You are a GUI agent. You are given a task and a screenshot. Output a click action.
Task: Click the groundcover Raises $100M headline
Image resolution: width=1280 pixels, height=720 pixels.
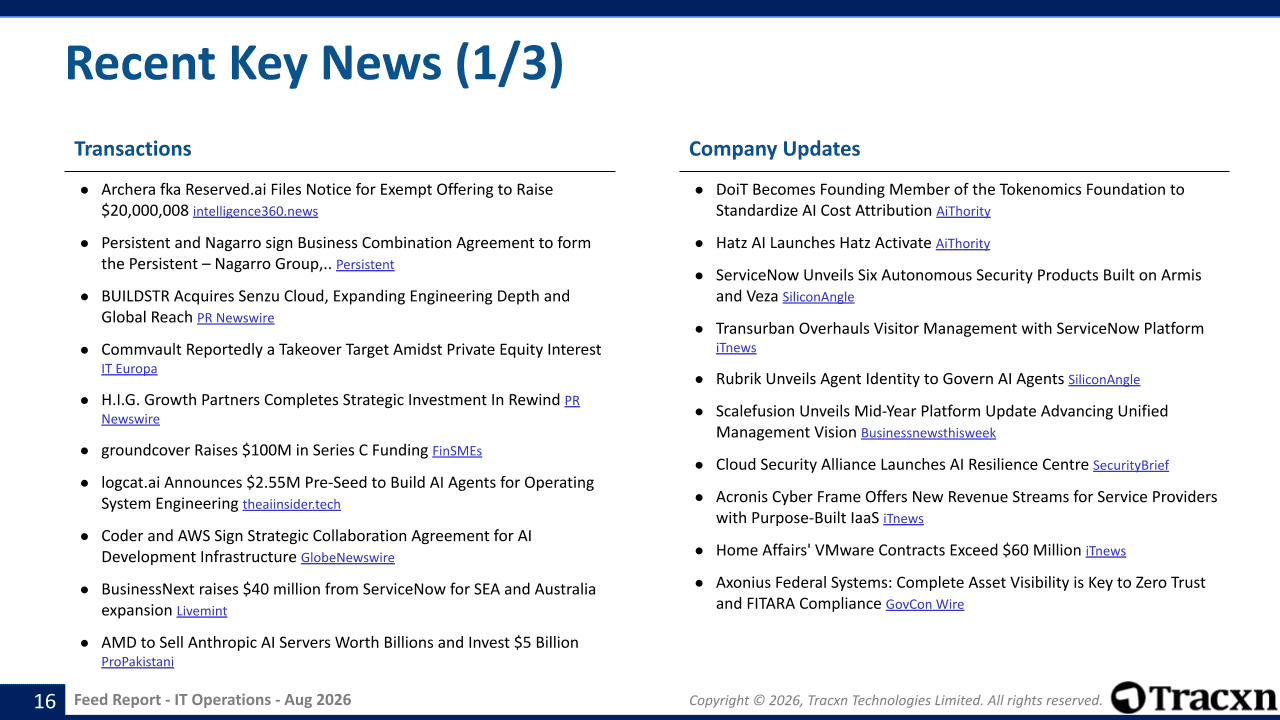[x=264, y=451]
